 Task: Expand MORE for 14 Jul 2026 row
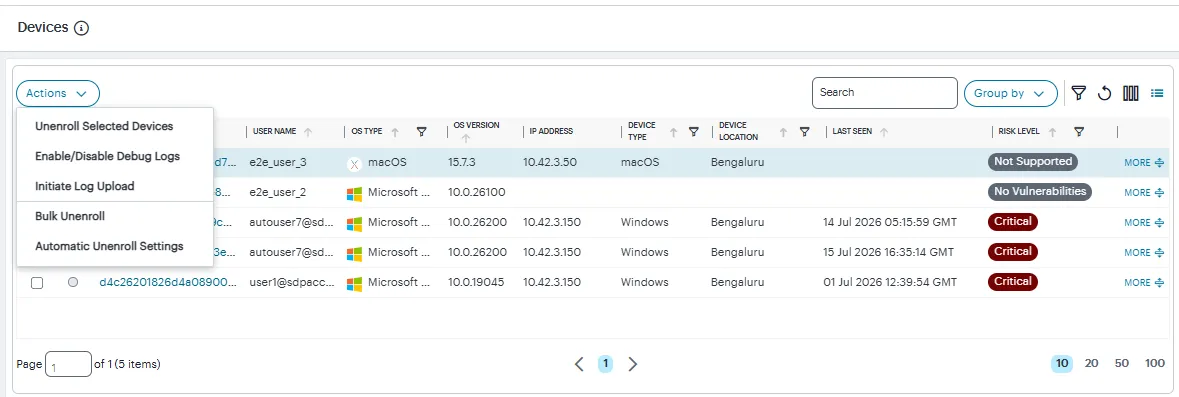[x=1144, y=223]
